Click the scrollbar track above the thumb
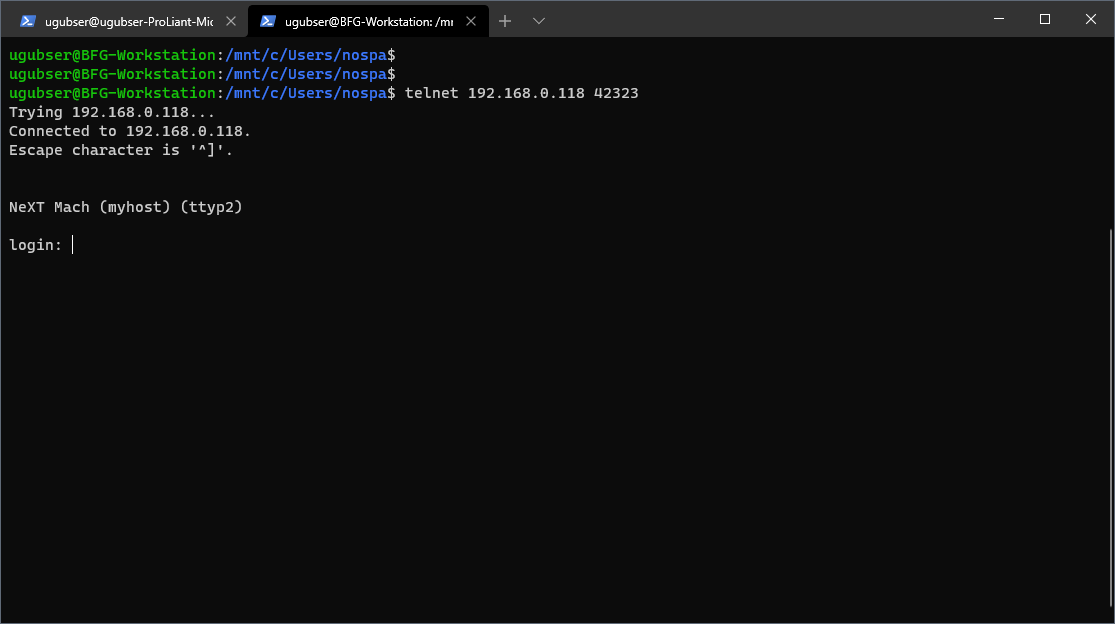Screen dimensions: 1115x624 pos(1109,130)
